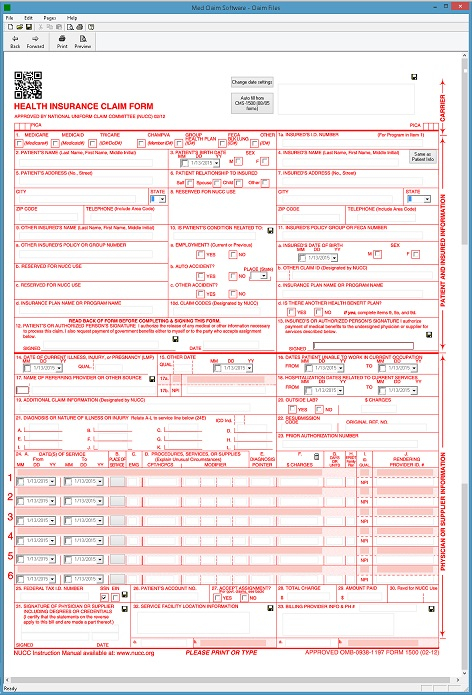This screenshot has width=472, height=695.
Task: Open service line 1 From date dropdown
Action: tap(52, 481)
